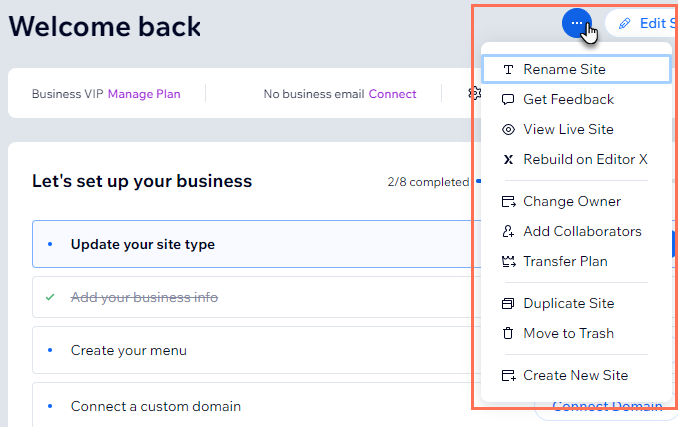Click the trash can icon for Move to Trash

[508, 333]
